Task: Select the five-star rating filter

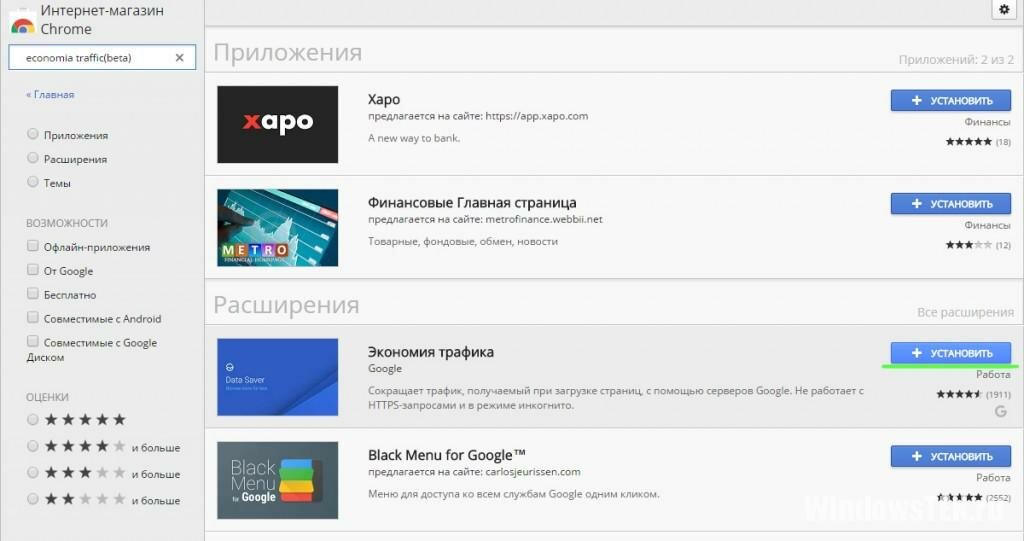Action: tap(33, 419)
